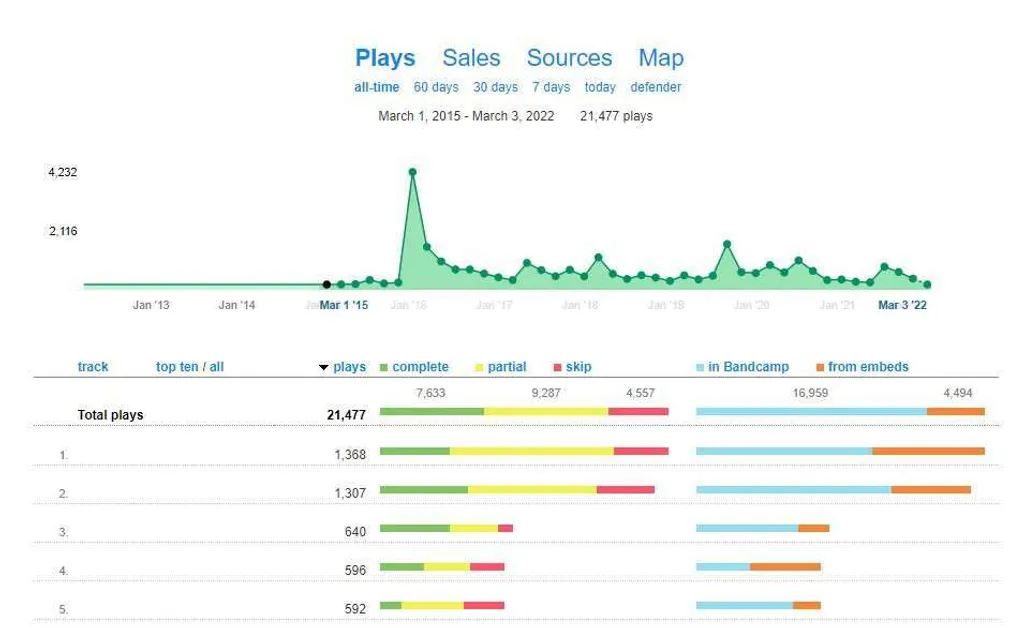
Task: Show today's play stats
Action: tap(601, 87)
